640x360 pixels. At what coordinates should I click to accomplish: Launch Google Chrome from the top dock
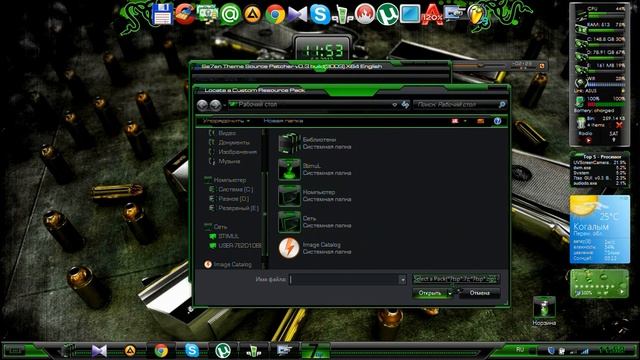pyautogui.click(x=275, y=15)
